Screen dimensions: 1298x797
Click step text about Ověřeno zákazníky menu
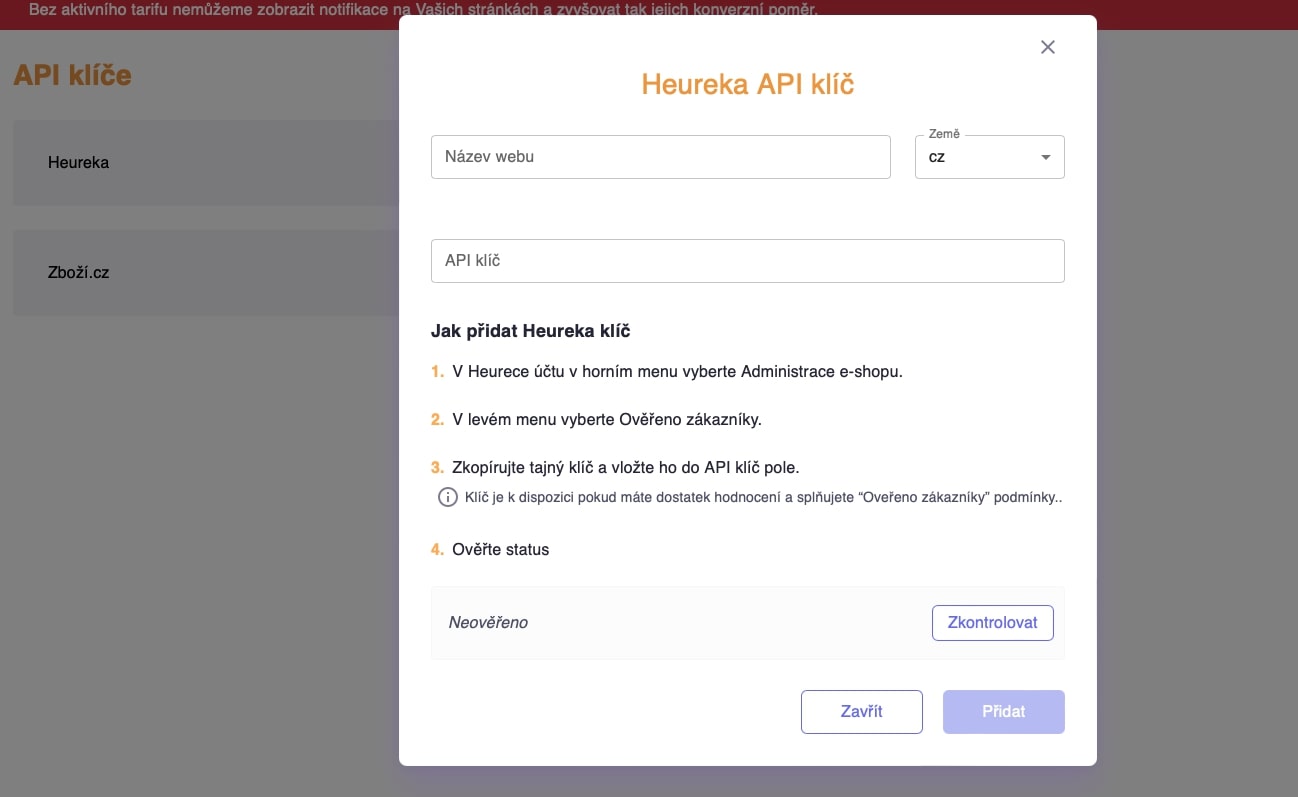(607, 419)
